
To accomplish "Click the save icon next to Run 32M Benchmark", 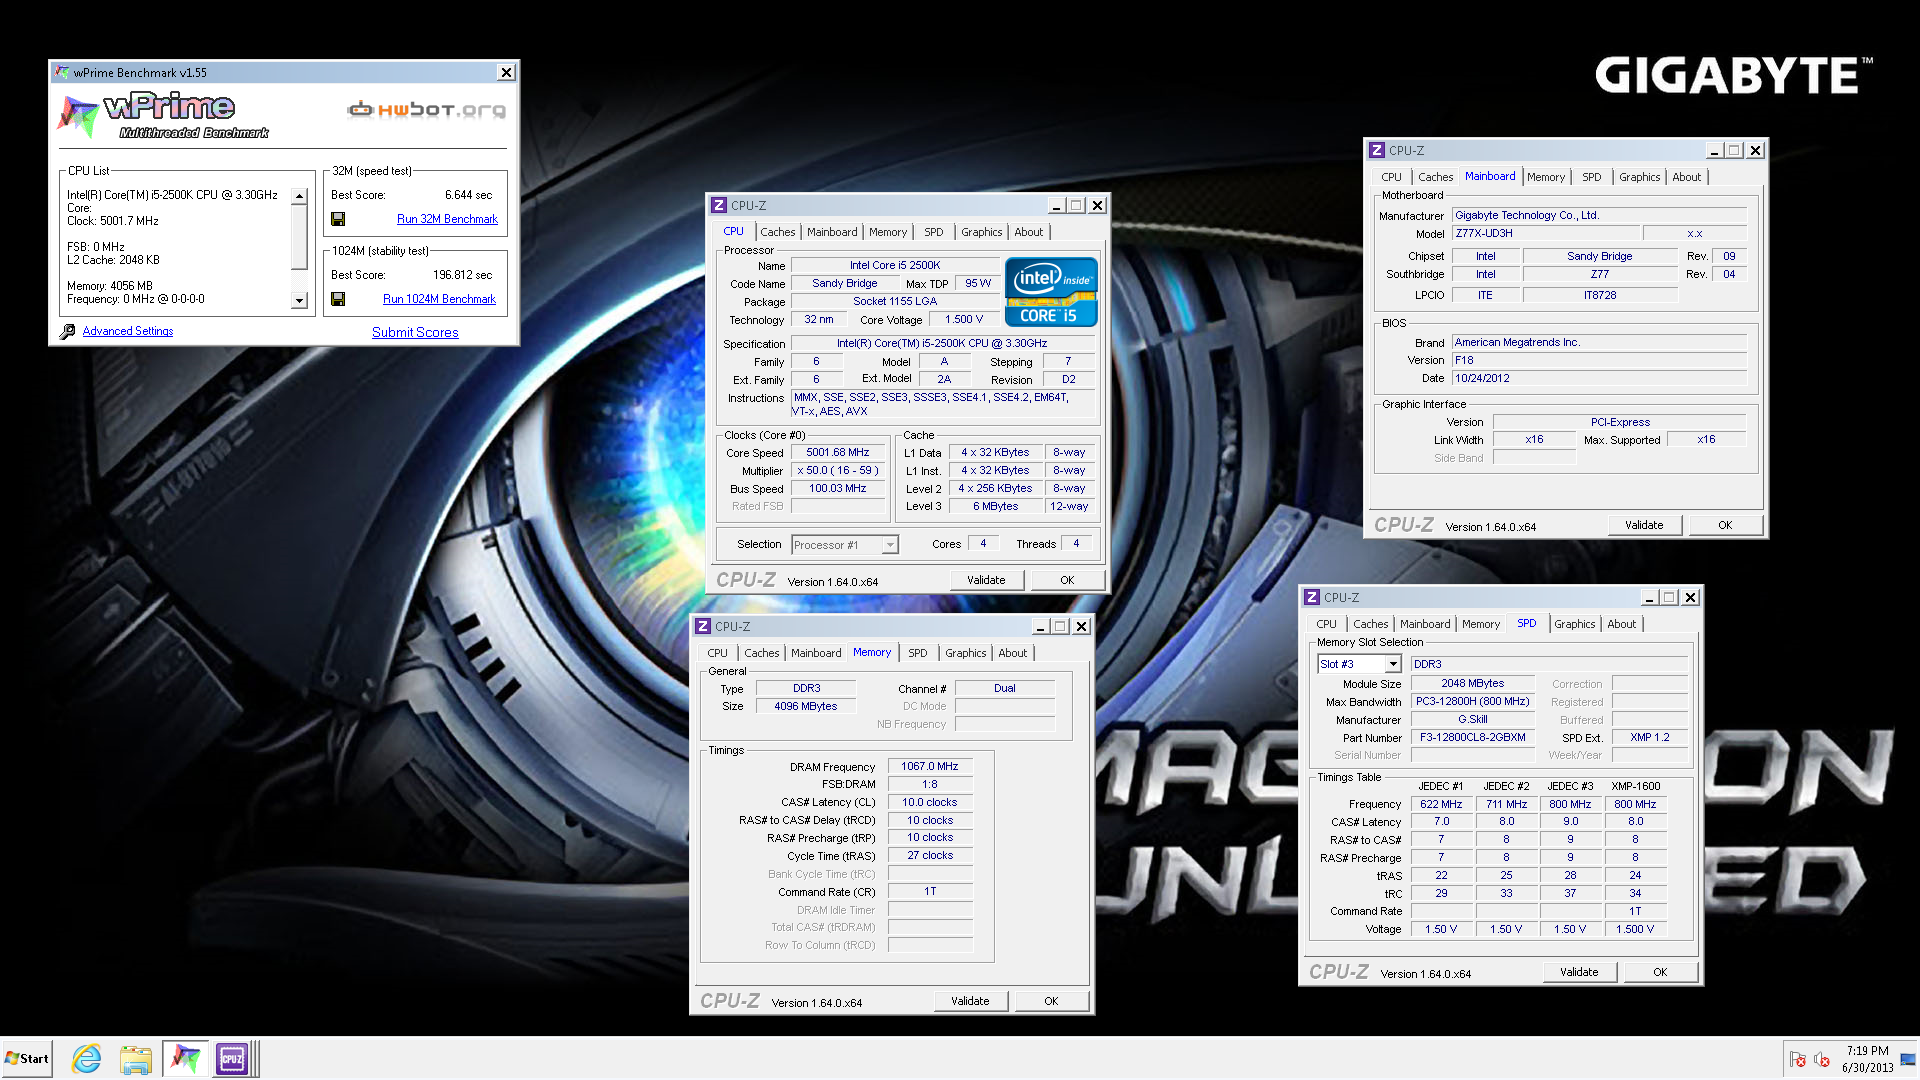I will coord(338,219).
